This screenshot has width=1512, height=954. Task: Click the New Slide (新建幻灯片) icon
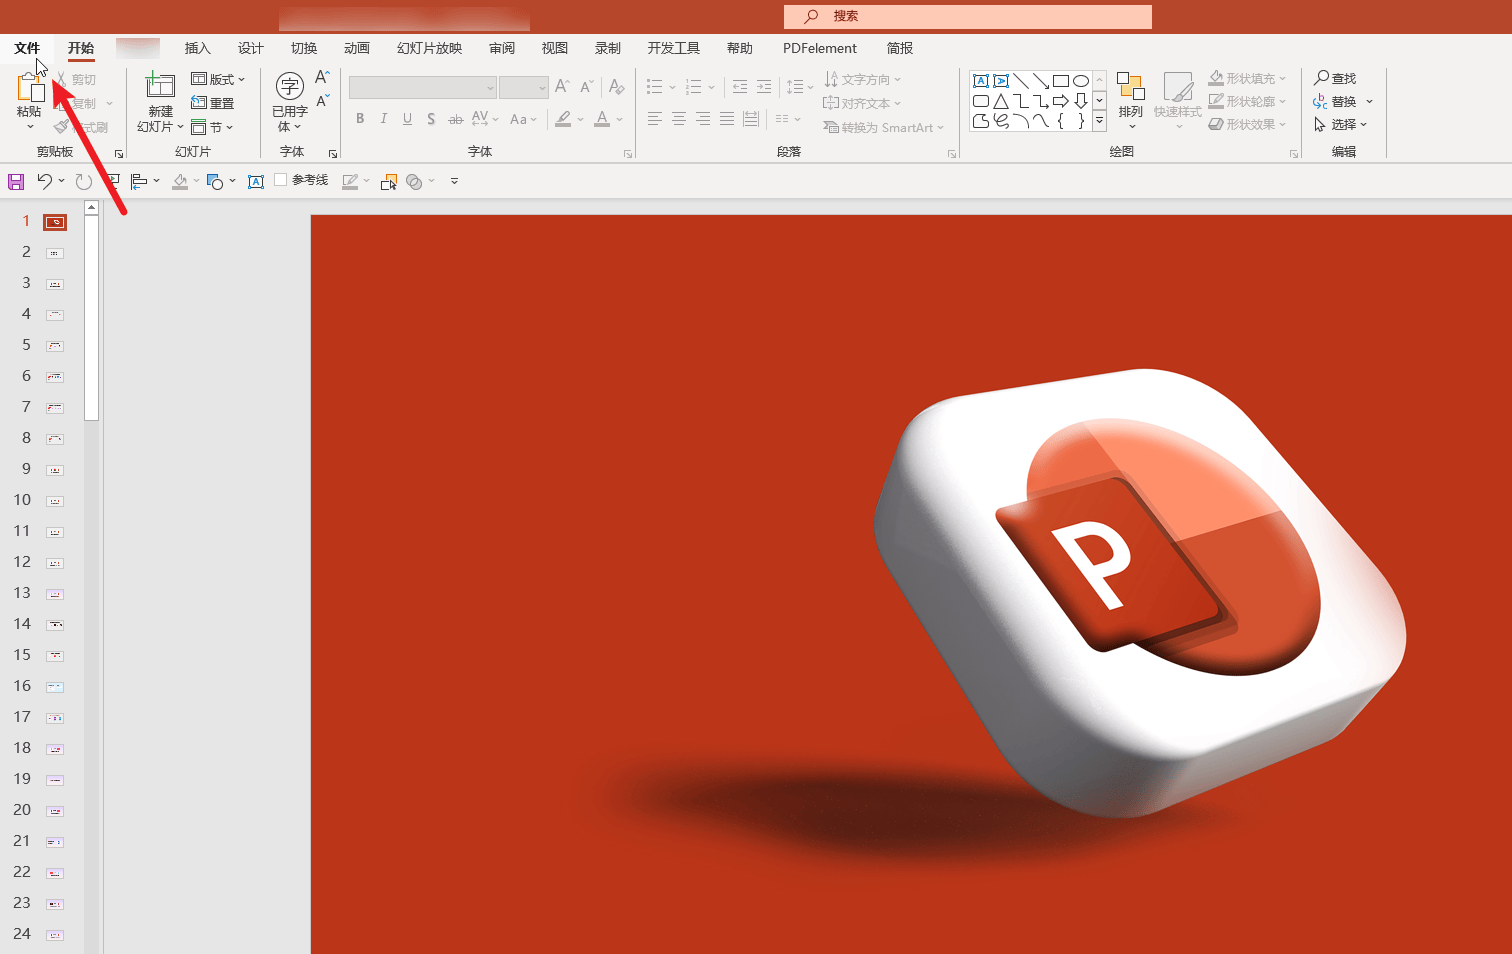160,87
